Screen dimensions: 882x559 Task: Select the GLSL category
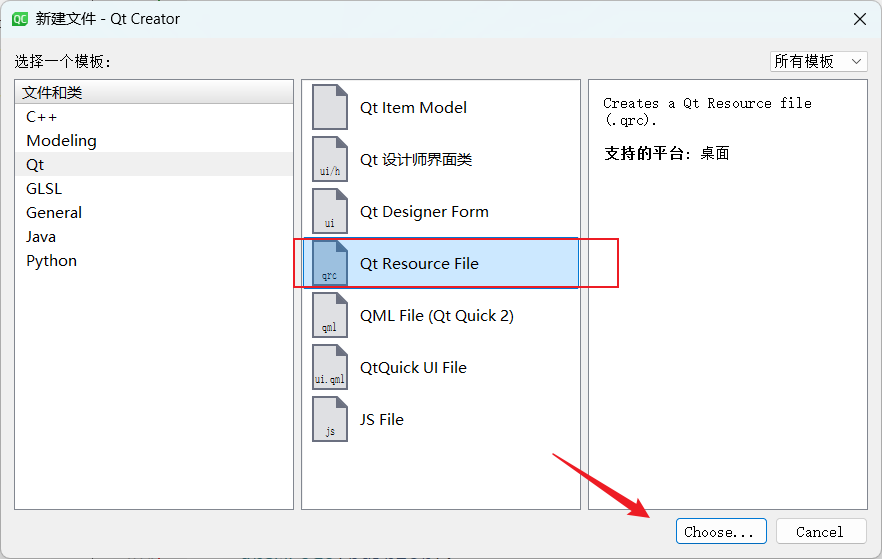click(154, 188)
